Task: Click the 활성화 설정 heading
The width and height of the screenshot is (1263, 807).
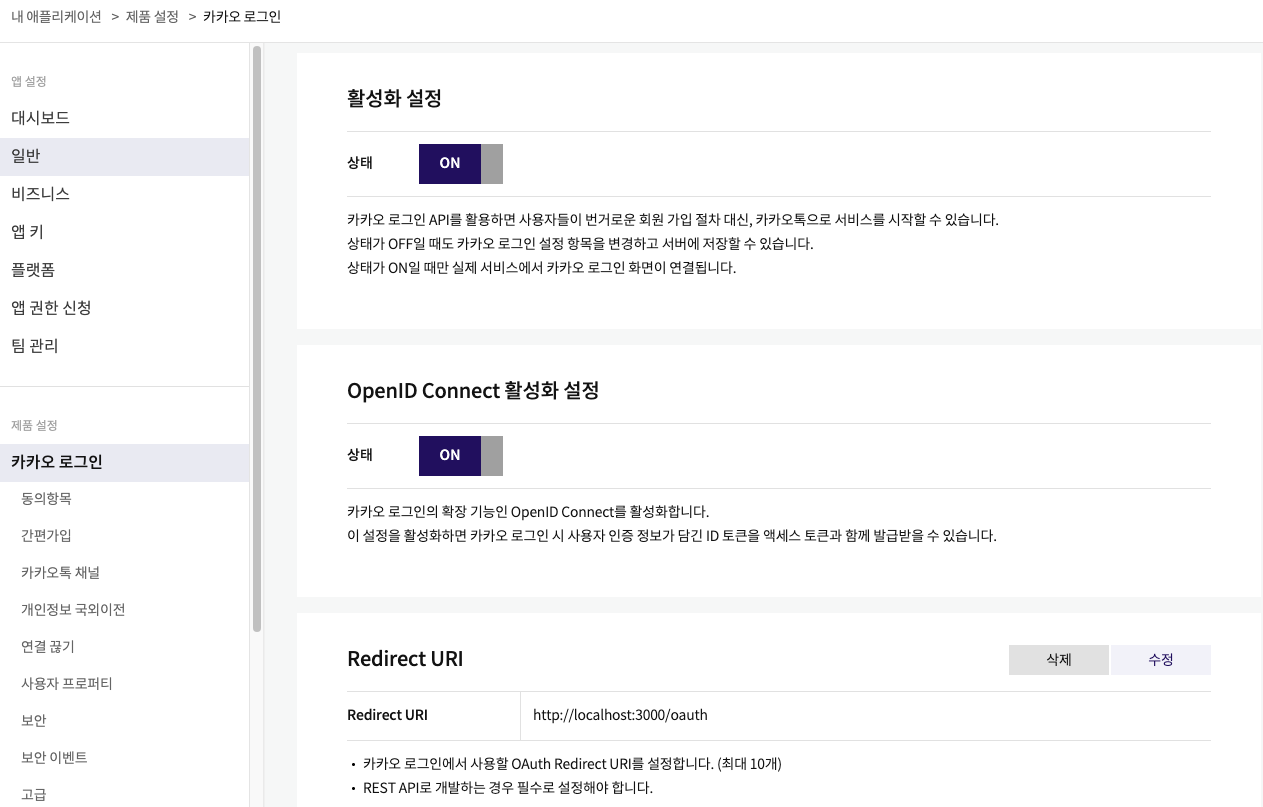Action: click(394, 98)
